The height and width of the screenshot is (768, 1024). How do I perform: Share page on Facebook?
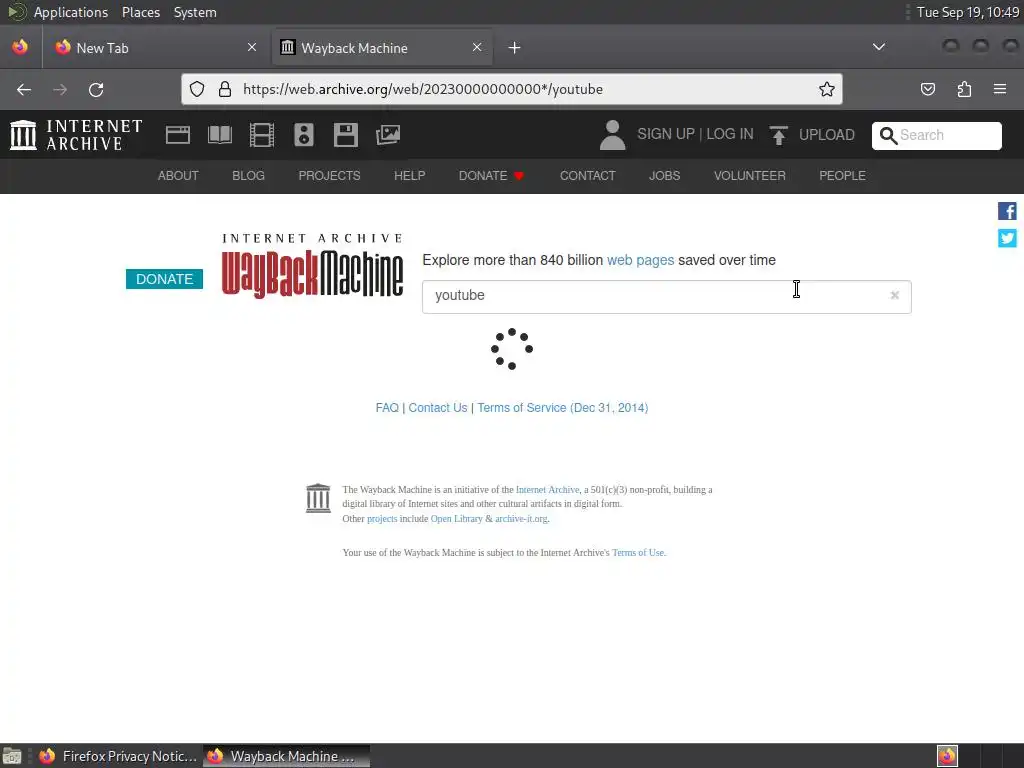[1007, 211]
